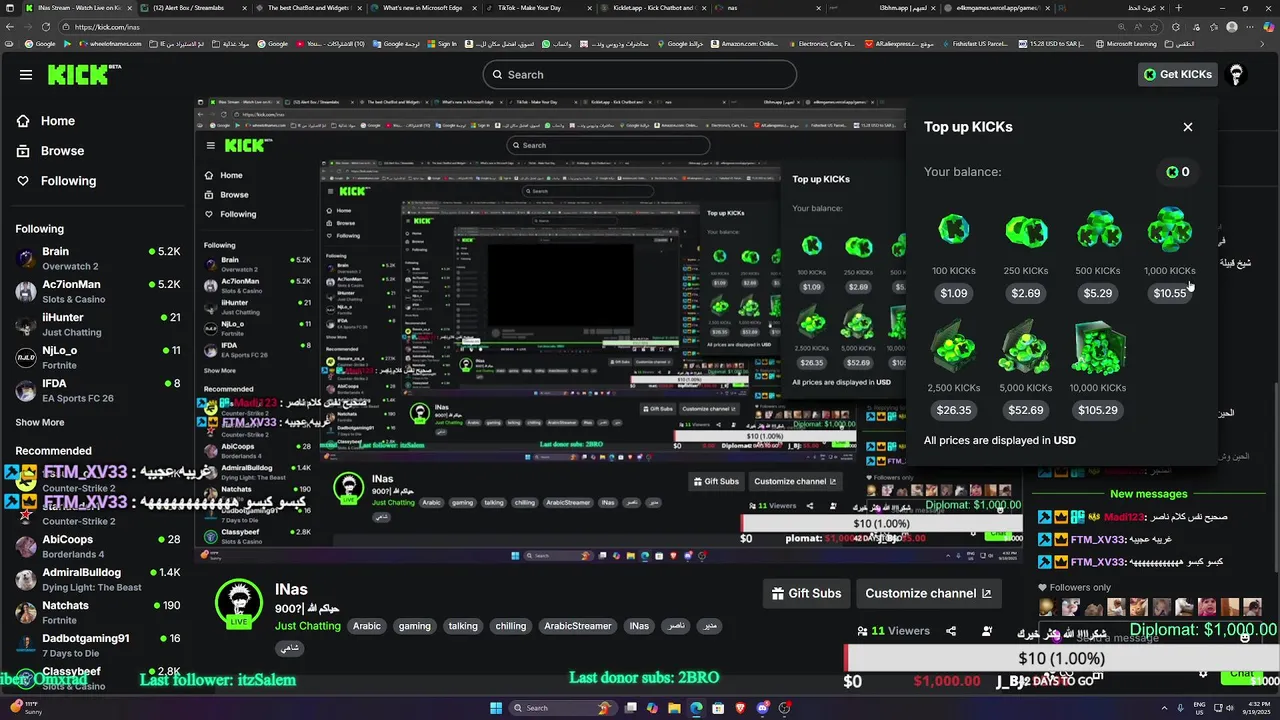Click the INas streamer avatar with LIVE badge

pyautogui.click(x=239, y=603)
